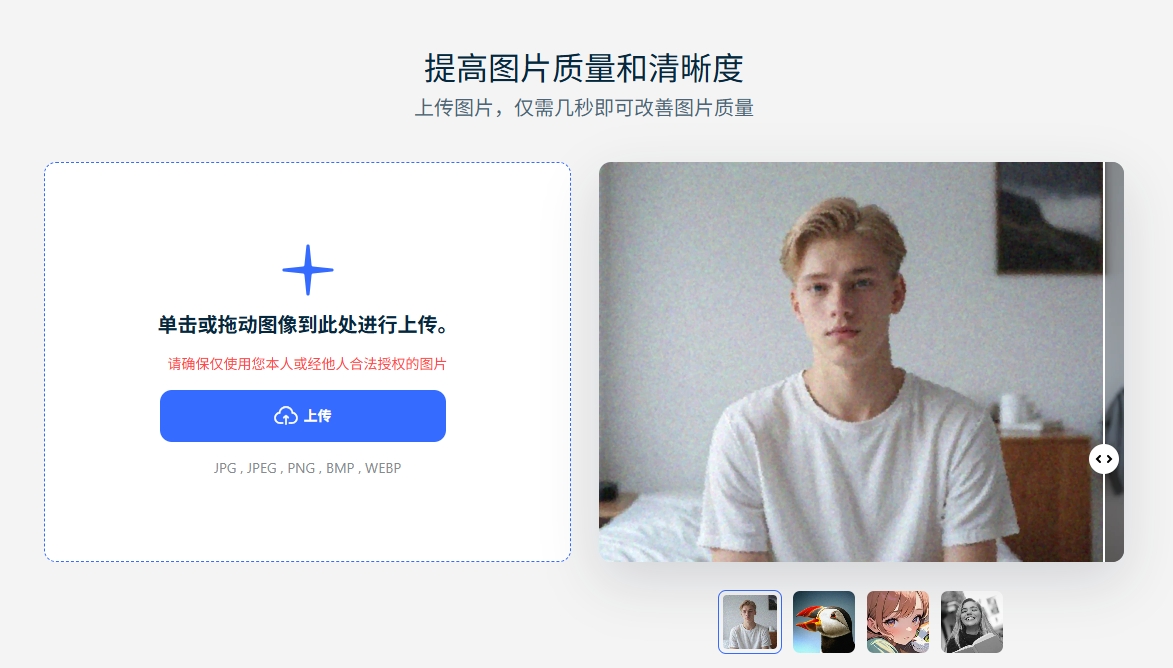The image size is (1173, 668).
Task: Click the cloud upload icon on the button
Action: point(286,416)
